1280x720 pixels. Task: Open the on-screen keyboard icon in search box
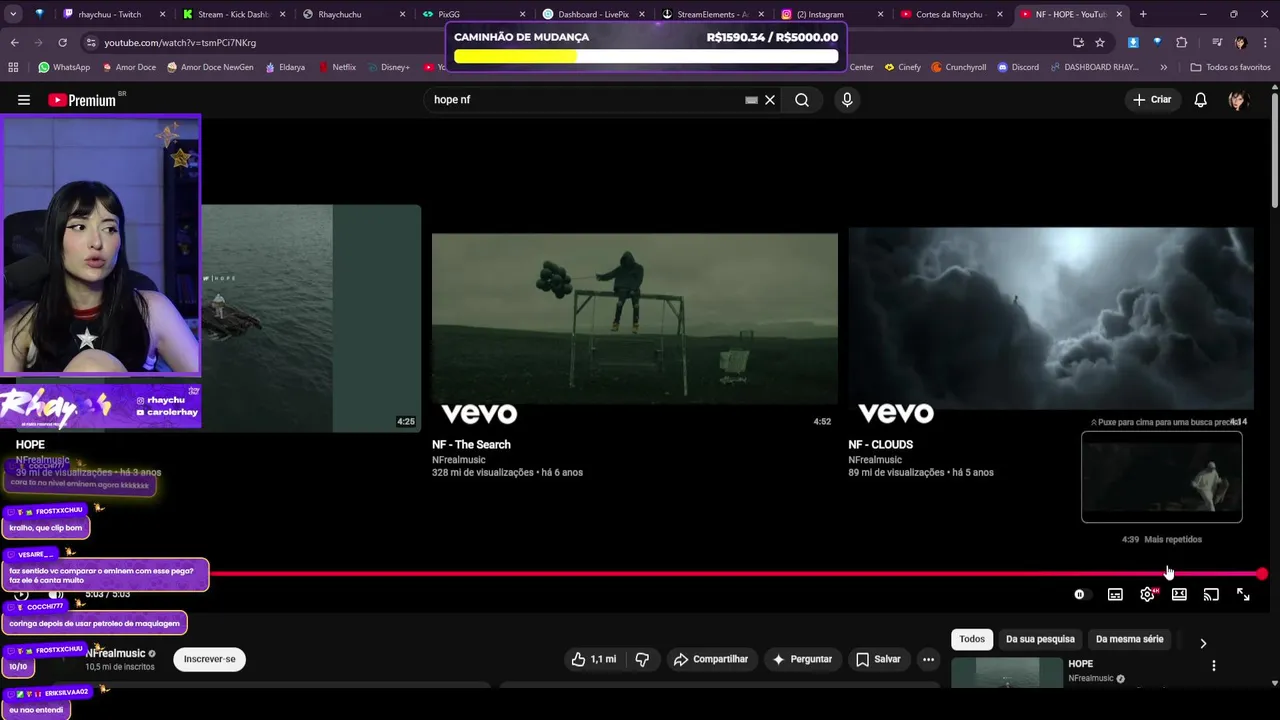[x=751, y=100]
